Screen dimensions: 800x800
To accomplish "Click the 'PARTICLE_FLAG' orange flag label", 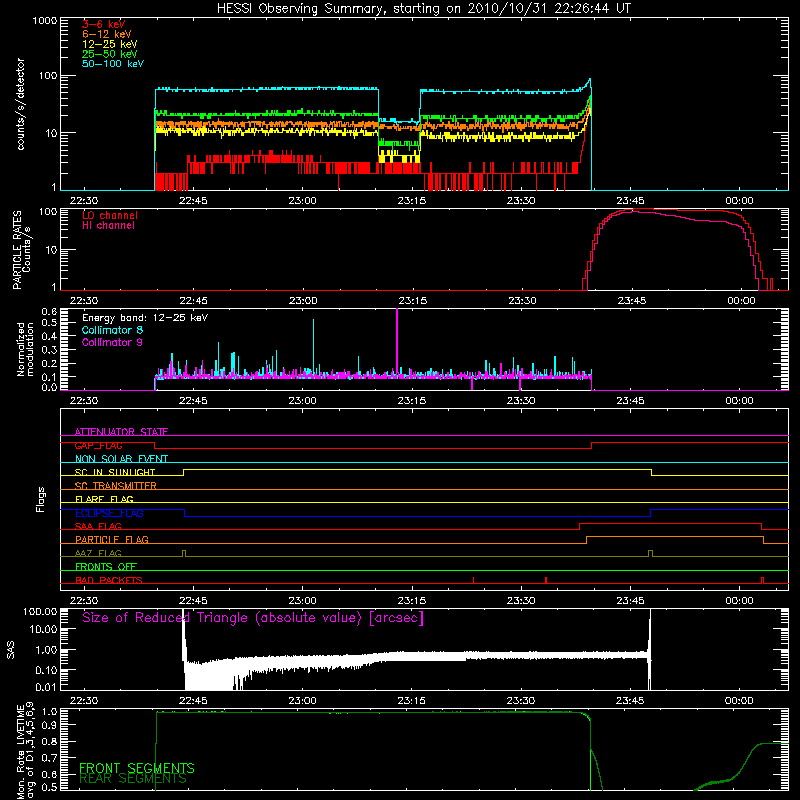I will 112,540.
